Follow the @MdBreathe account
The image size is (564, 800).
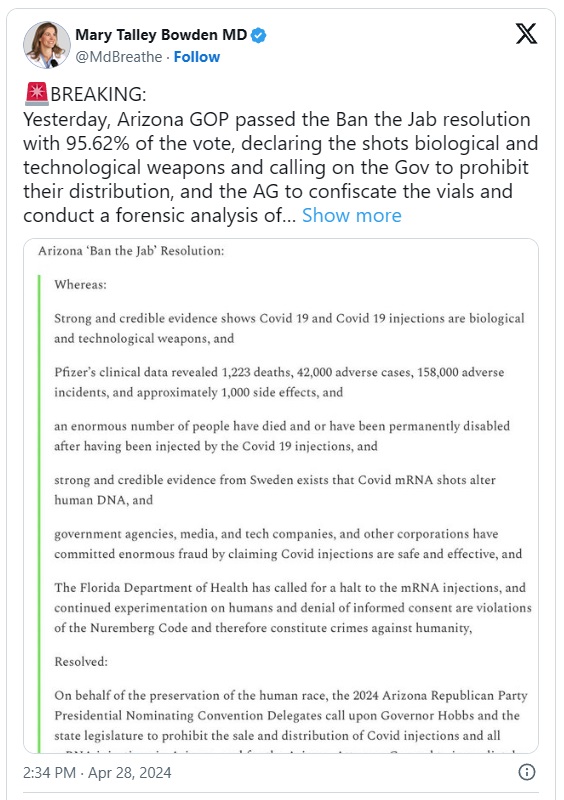197,57
